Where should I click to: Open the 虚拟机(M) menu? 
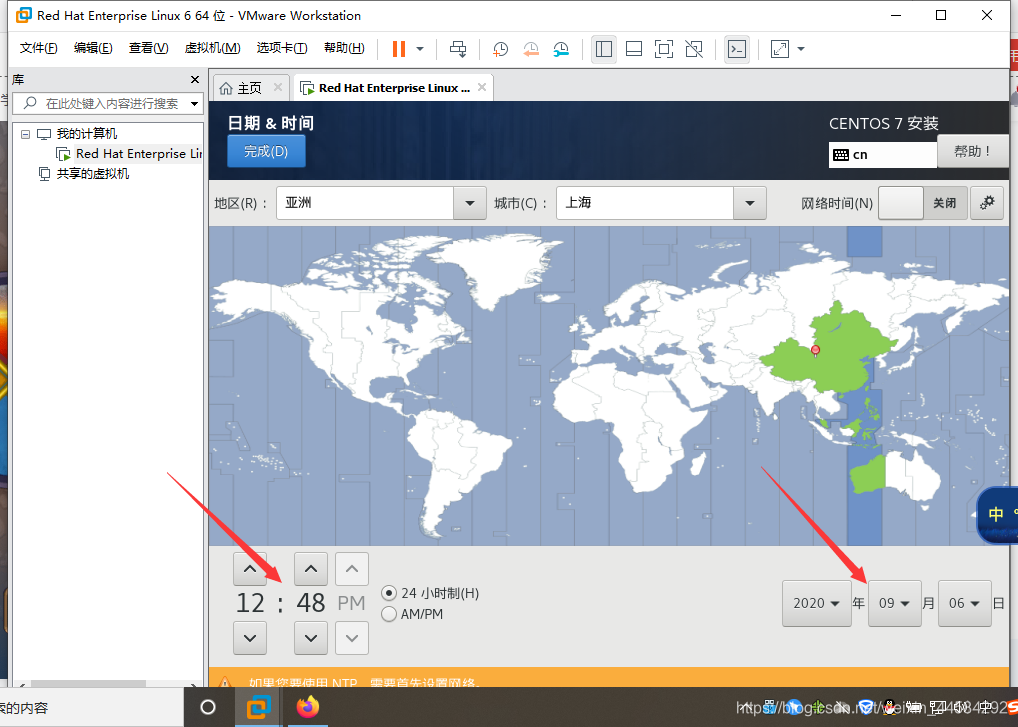click(212, 47)
